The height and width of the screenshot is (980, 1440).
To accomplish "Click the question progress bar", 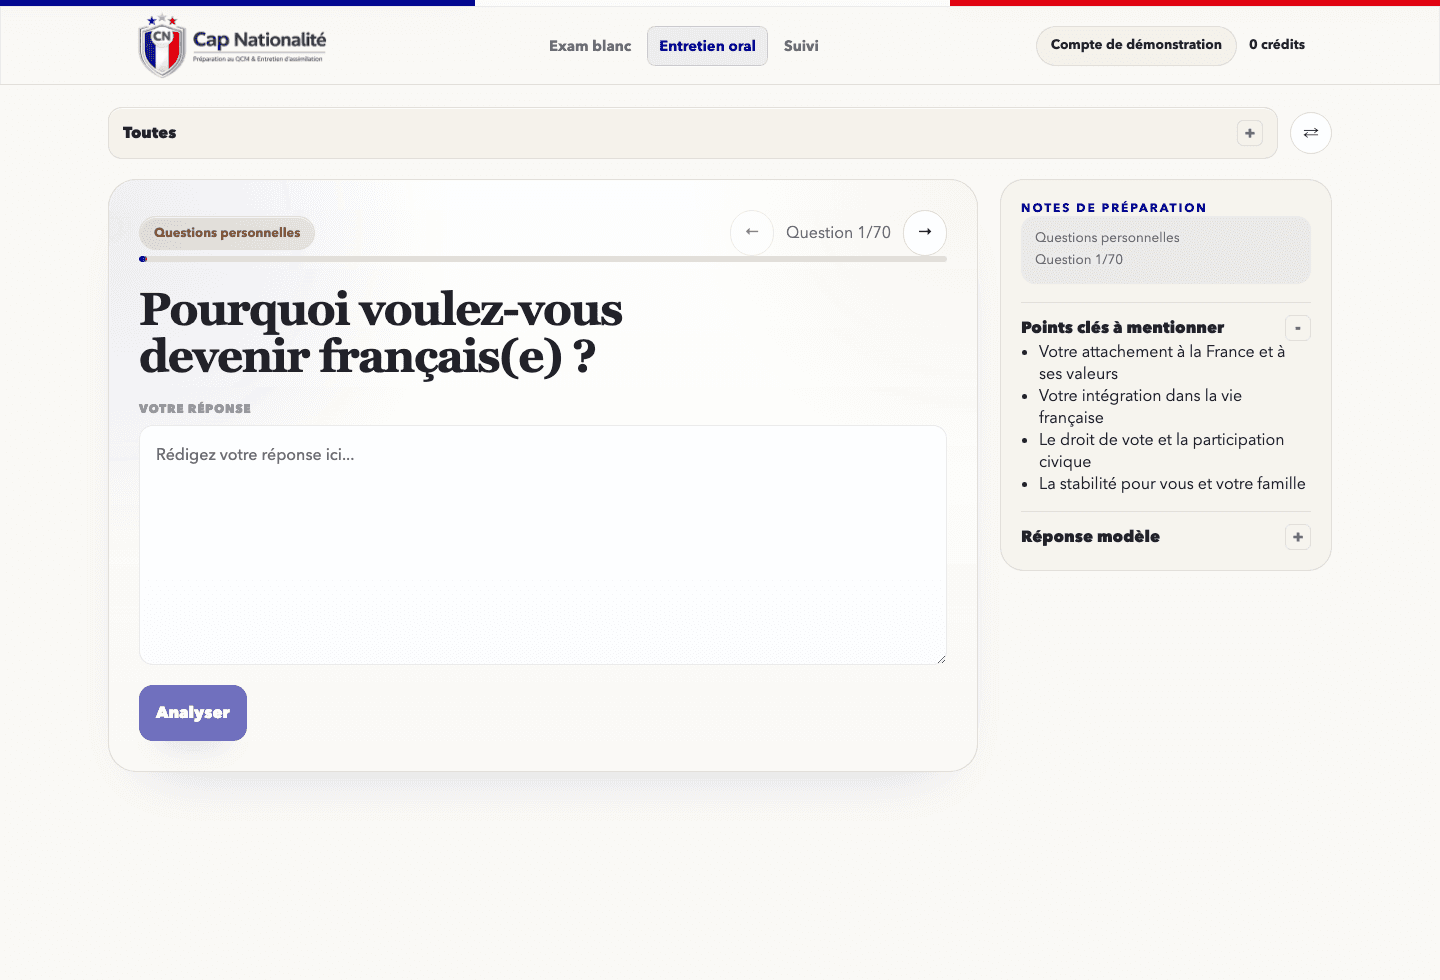I will point(543,259).
